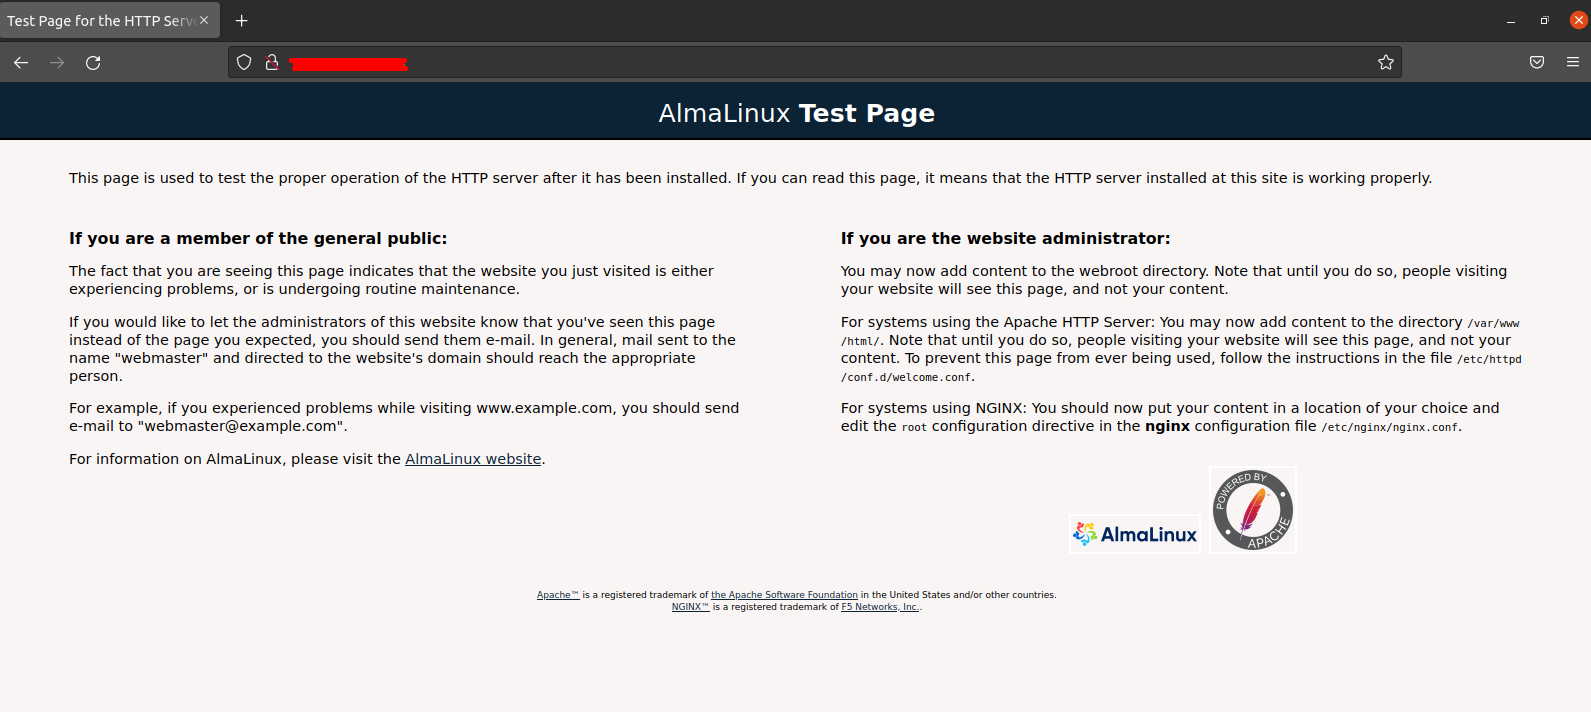This screenshot has height=712, width=1591.
Task: Close the Test Page tab
Action: tap(204, 20)
